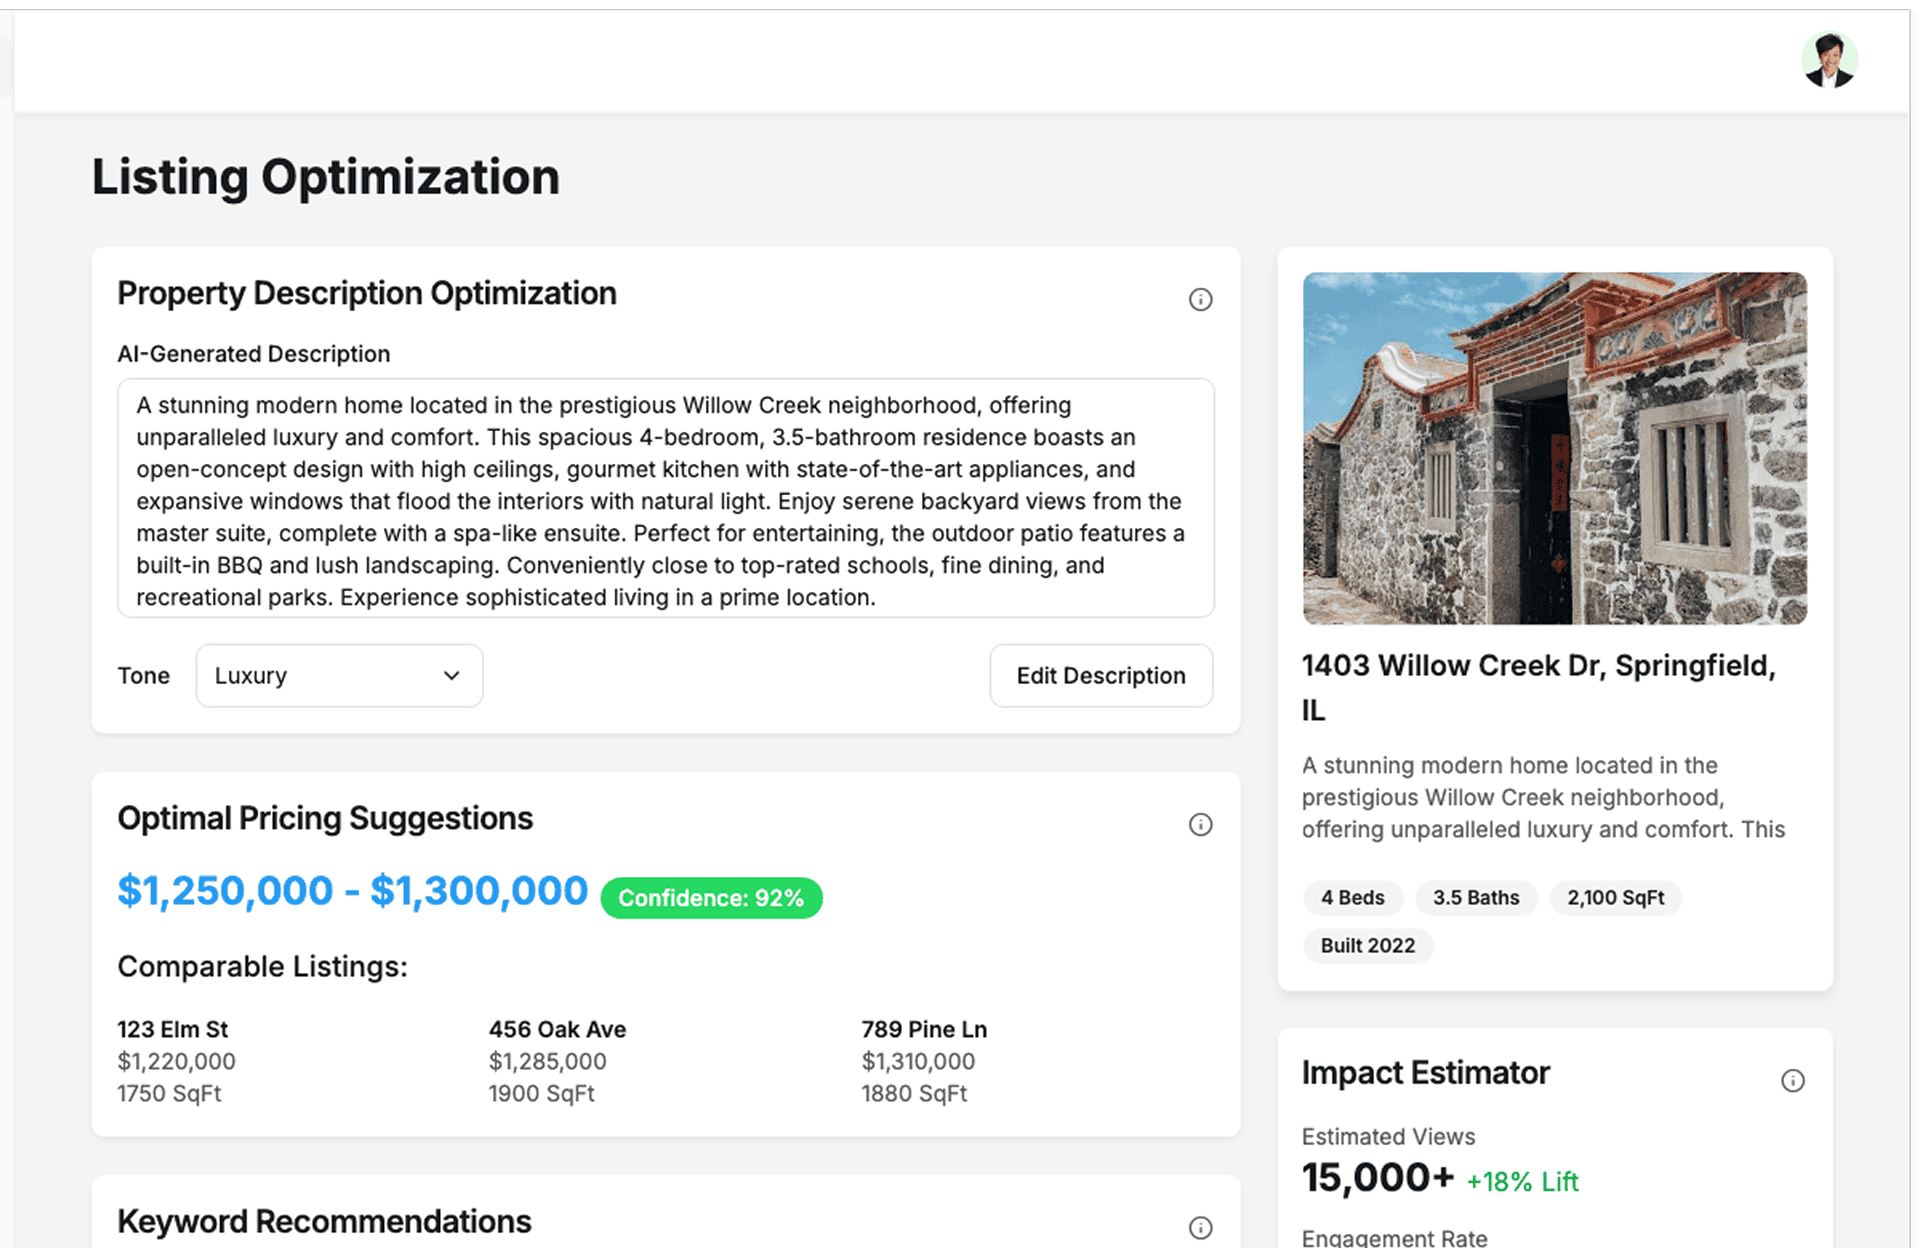Click info icon beside Optimal Pricing Suggestions
Screen dimensions: 1920x1248
[x=1200, y=824]
